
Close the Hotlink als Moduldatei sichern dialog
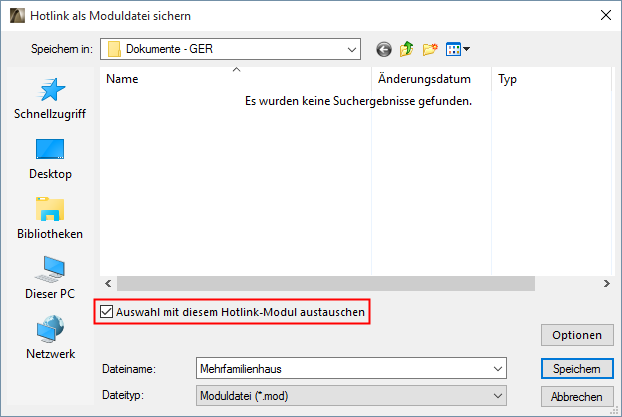tap(606, 15)
